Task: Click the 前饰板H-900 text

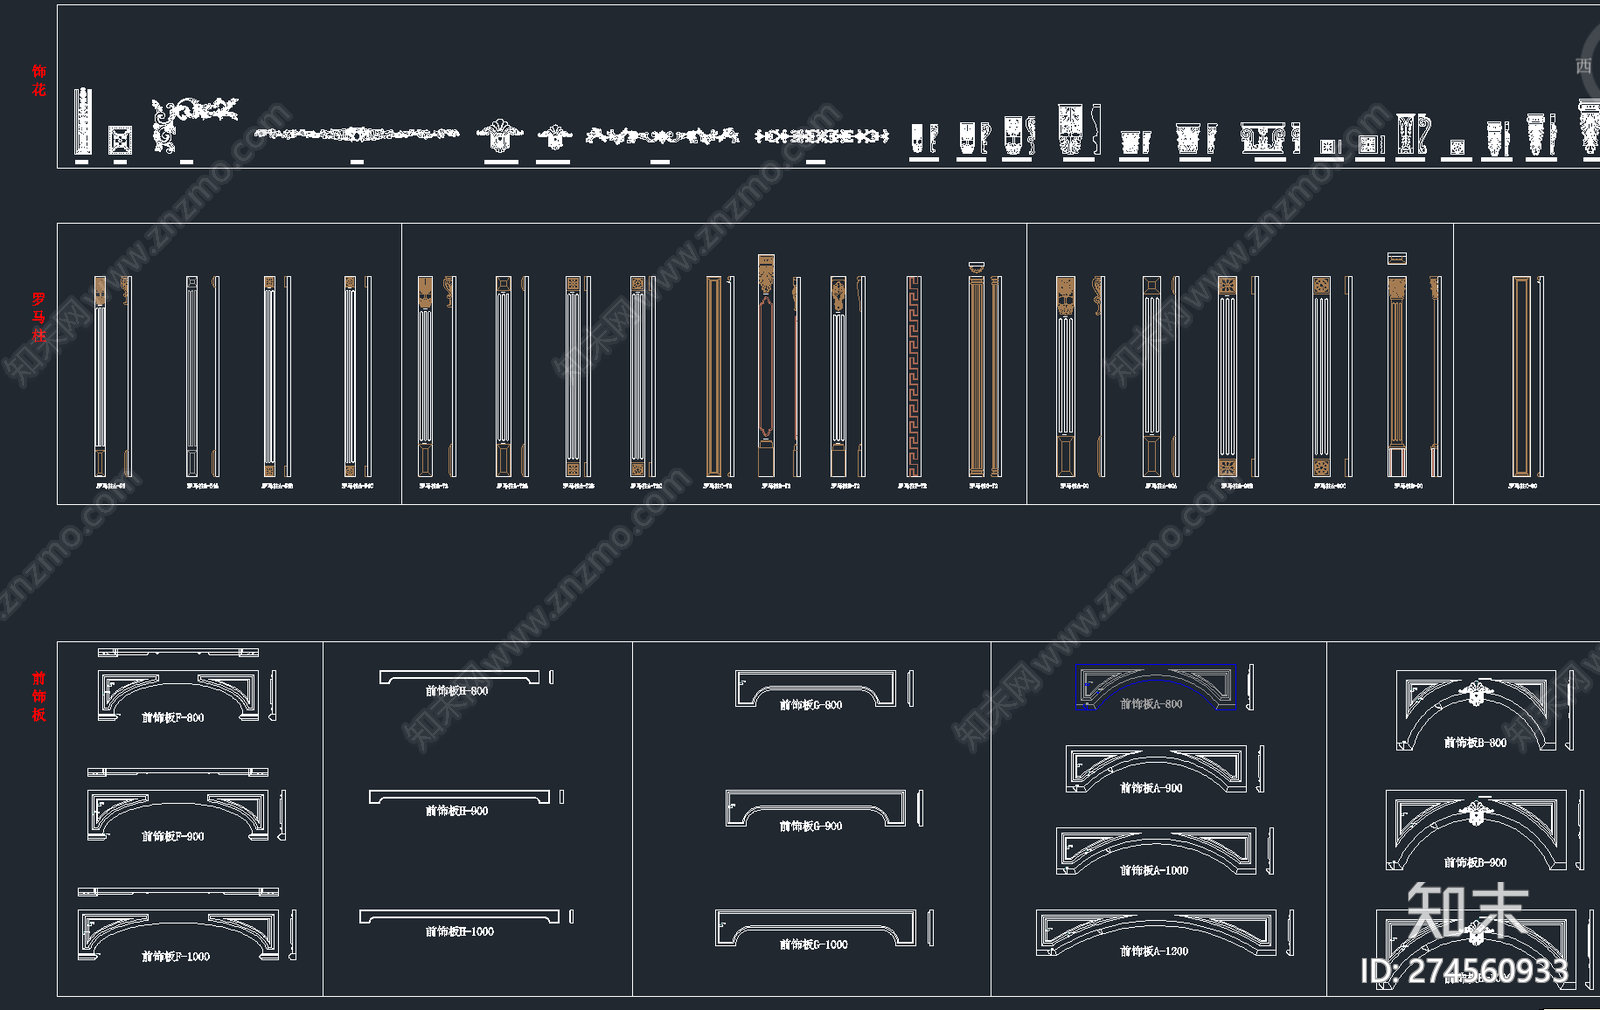Action: 457,811
